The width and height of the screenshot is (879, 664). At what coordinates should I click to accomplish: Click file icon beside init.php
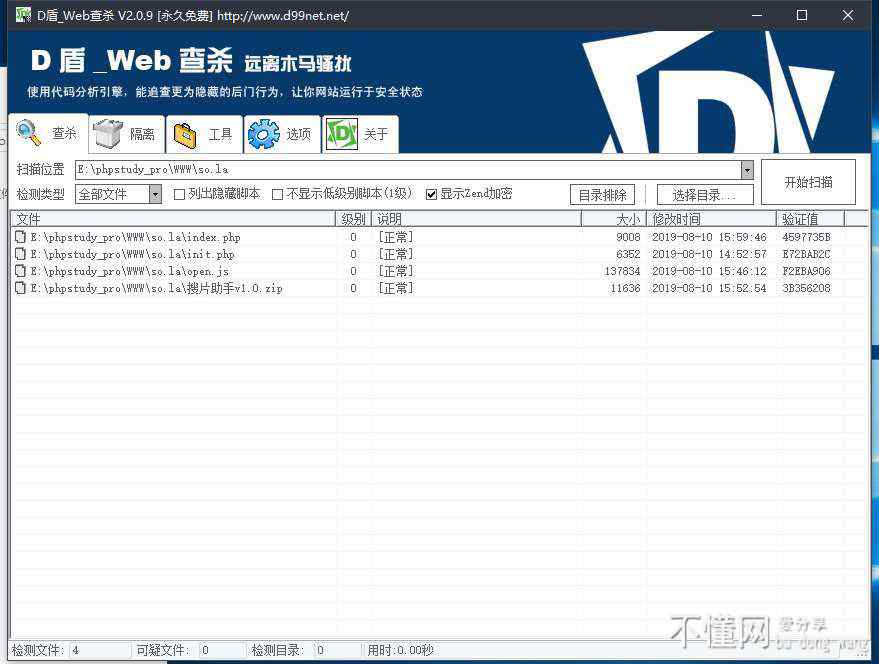coord(20,253)
